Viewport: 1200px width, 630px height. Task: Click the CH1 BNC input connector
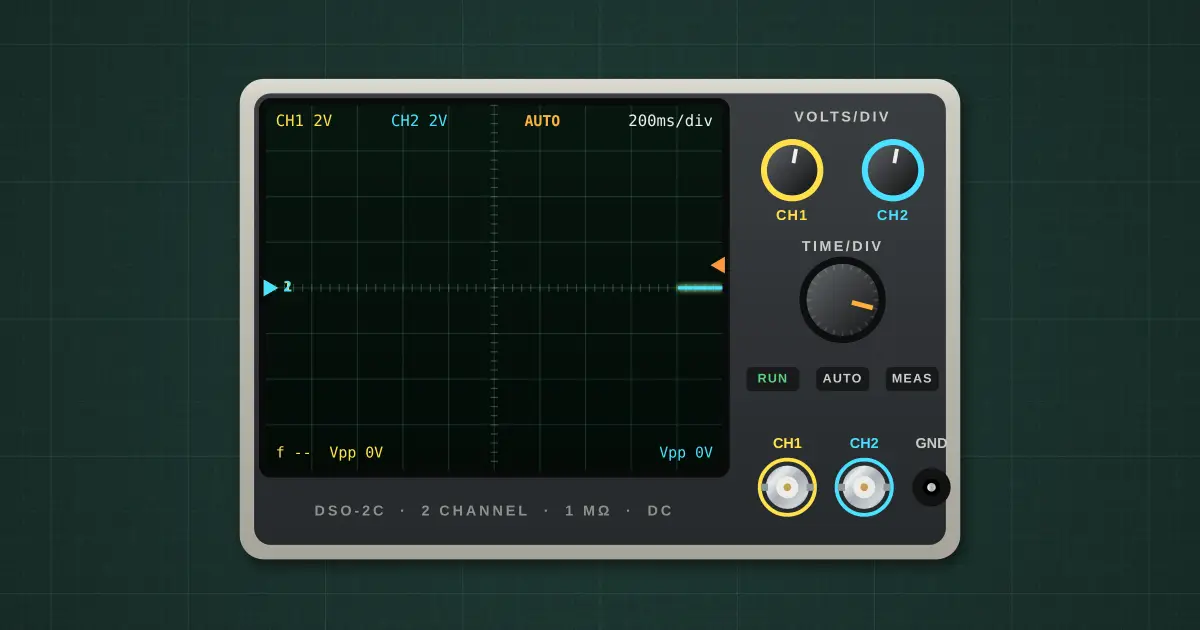(x=787, y=487)
